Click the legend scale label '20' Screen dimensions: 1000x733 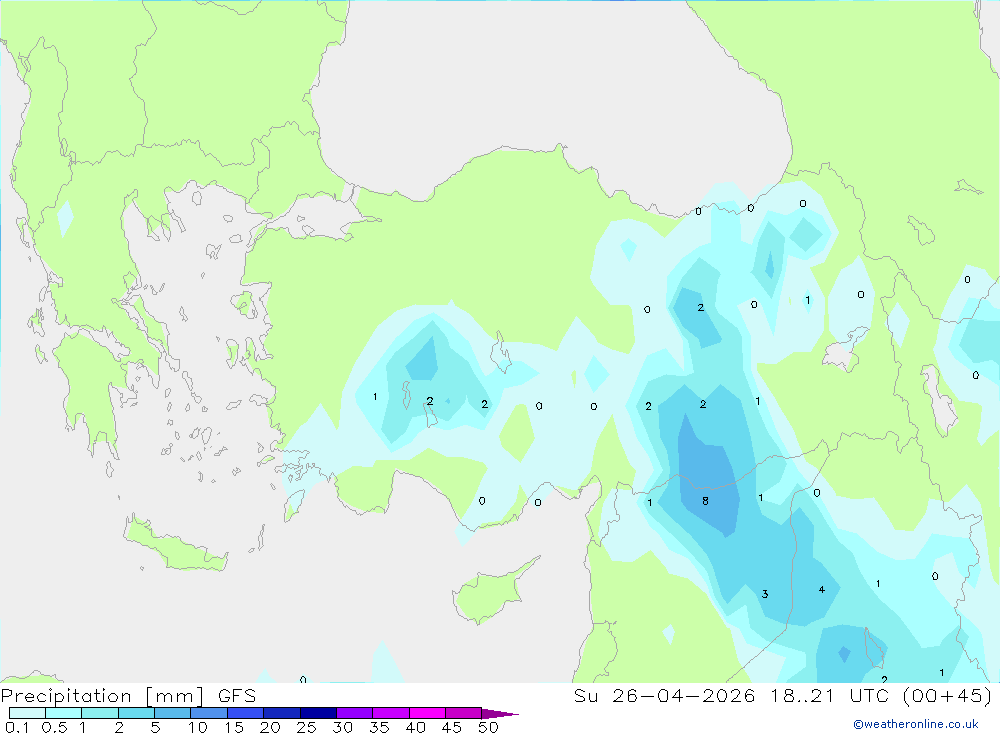click(x=270, y=727)
